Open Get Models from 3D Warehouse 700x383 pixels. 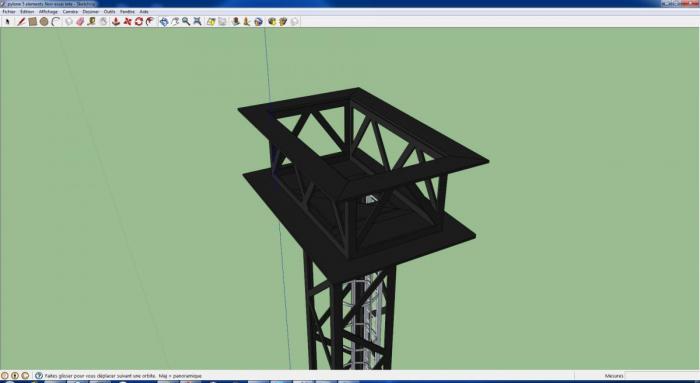click(272, 21)
